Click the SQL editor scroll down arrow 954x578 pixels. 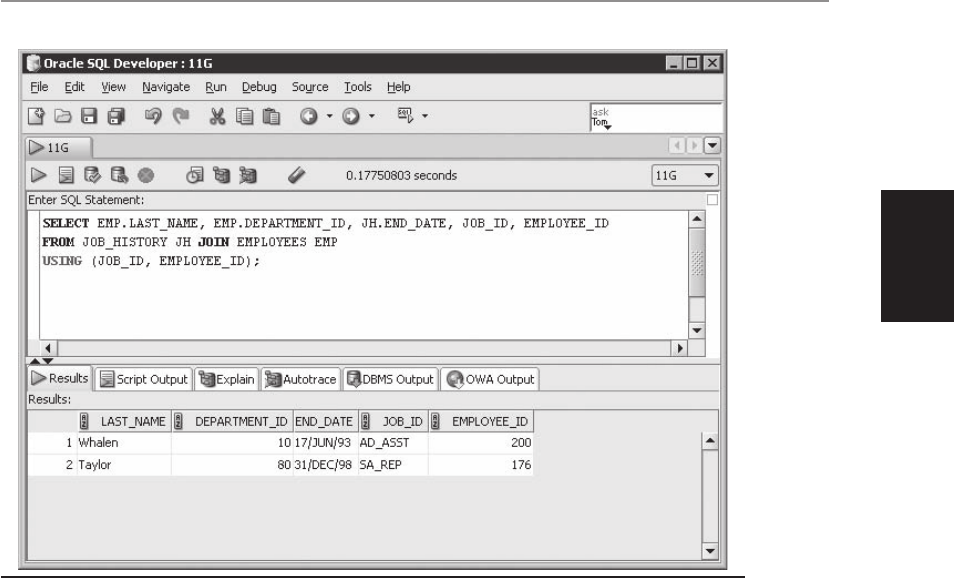tap(697, 330)
